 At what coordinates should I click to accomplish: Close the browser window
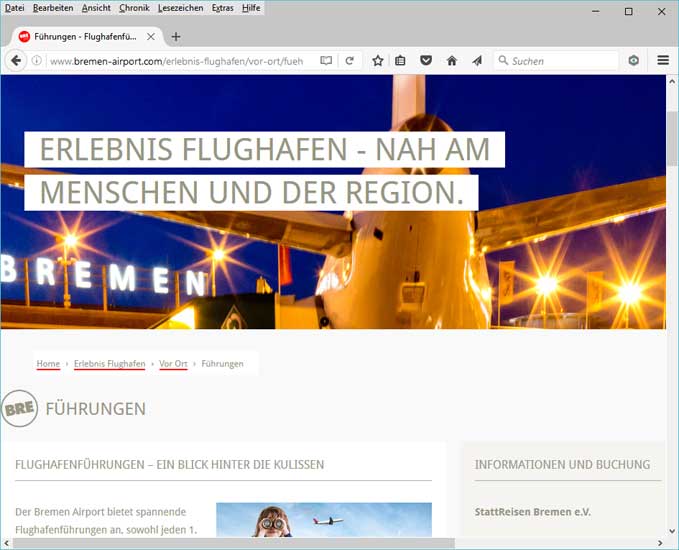point(662,11)
